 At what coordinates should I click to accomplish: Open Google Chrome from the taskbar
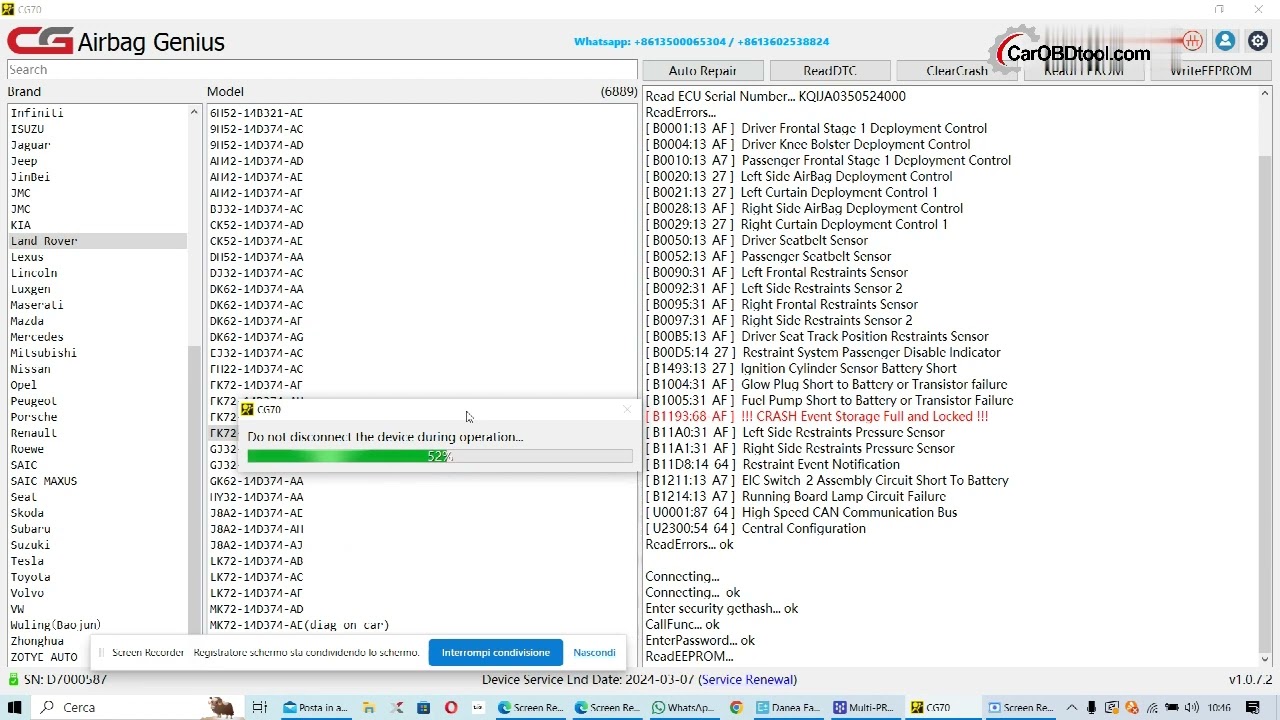click(x=737, y=707)
